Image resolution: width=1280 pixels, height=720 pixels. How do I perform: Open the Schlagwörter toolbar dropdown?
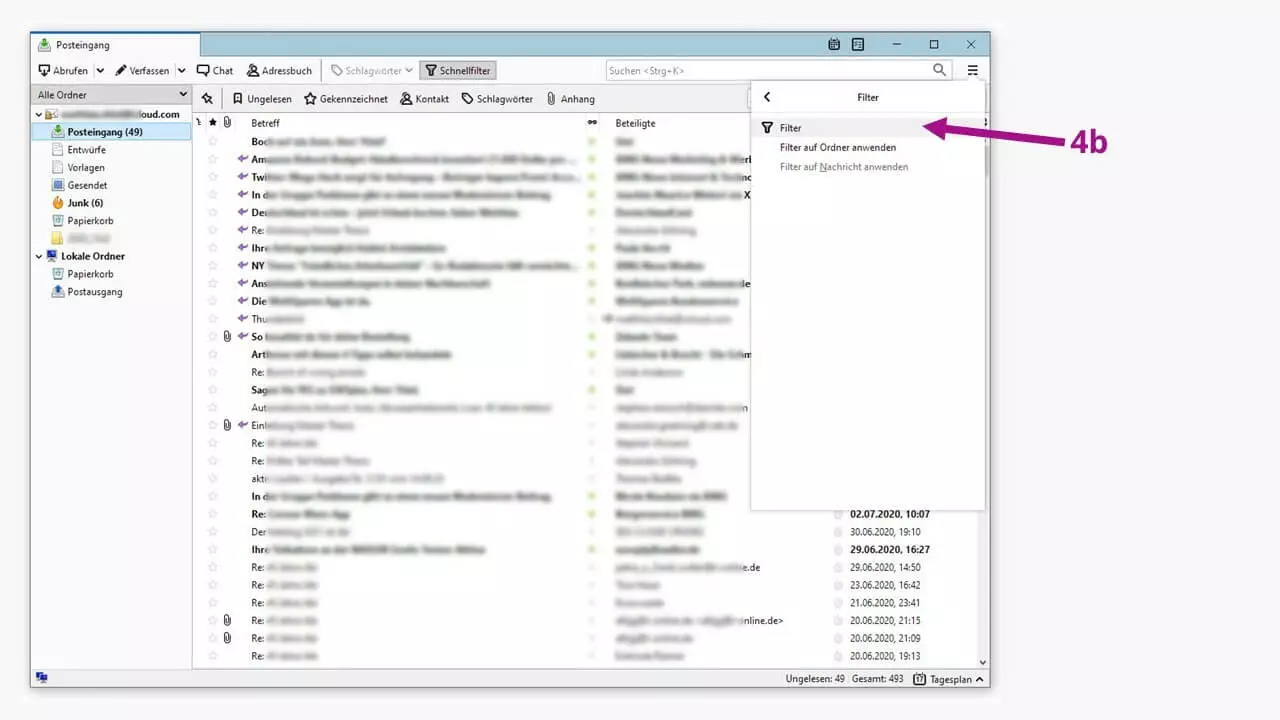pyautogui.click(x=371, y=71)
